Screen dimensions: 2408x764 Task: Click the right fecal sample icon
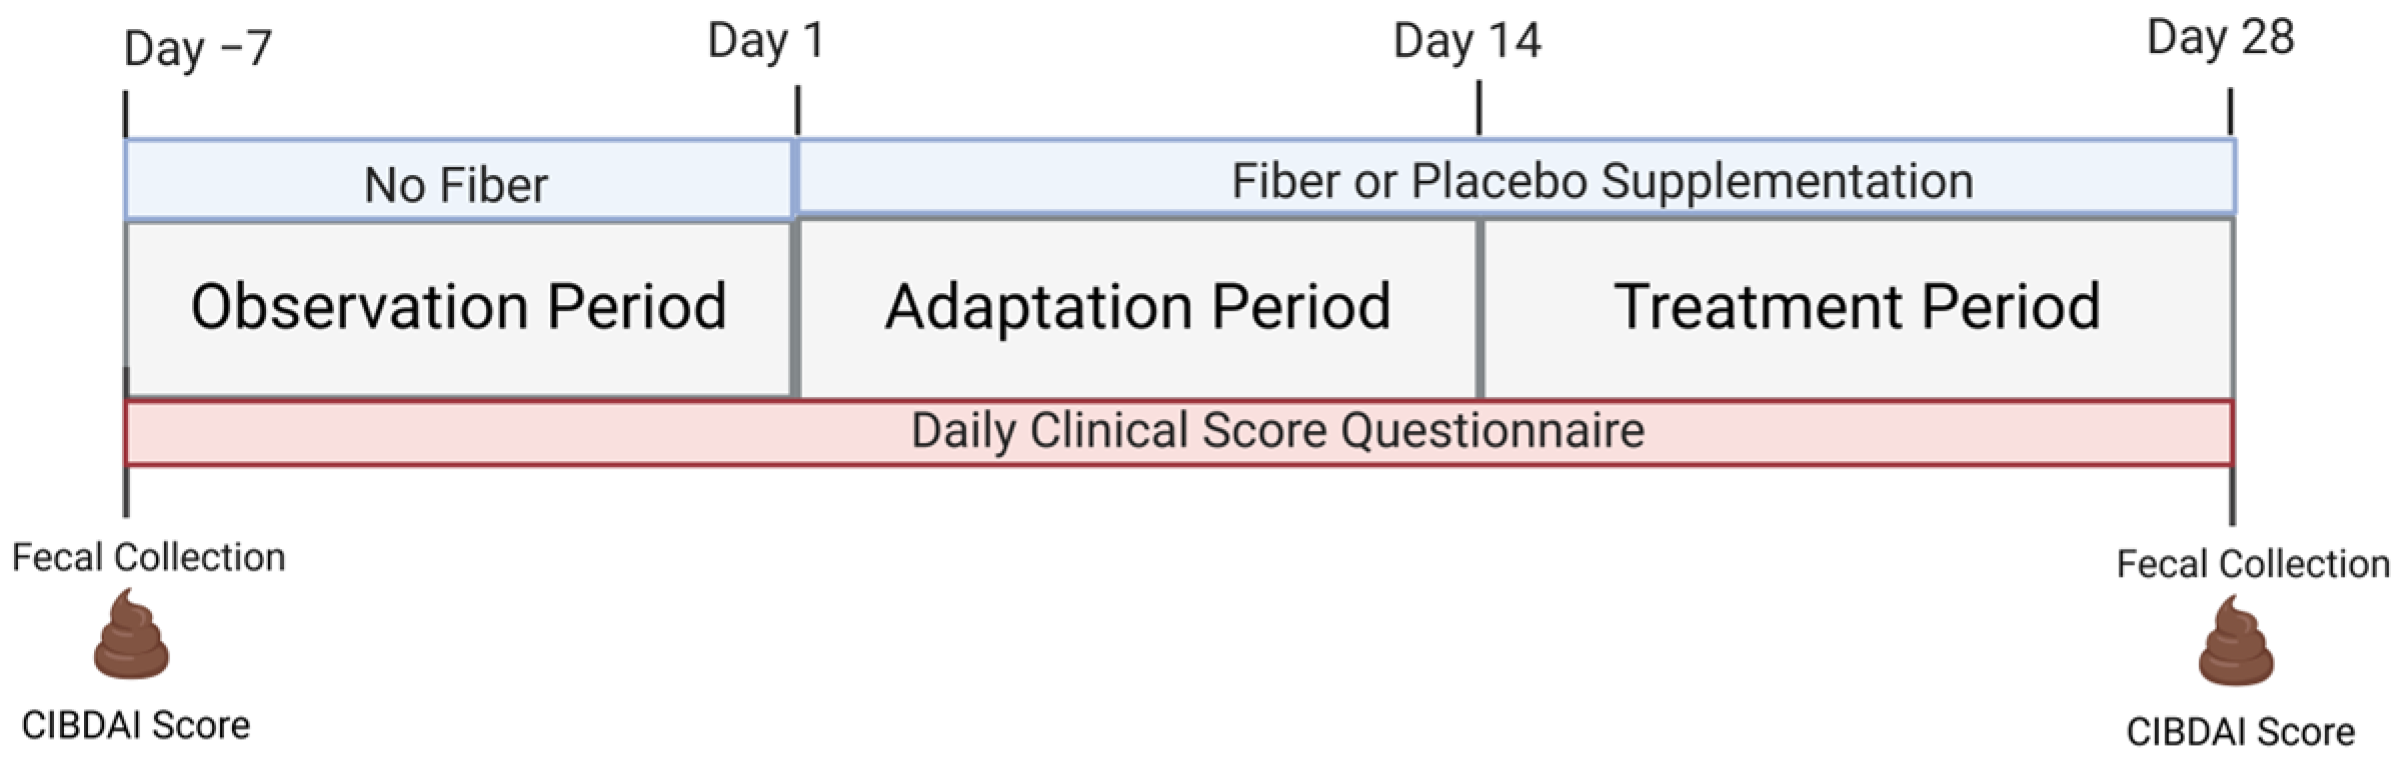[x=2236, y=642]
